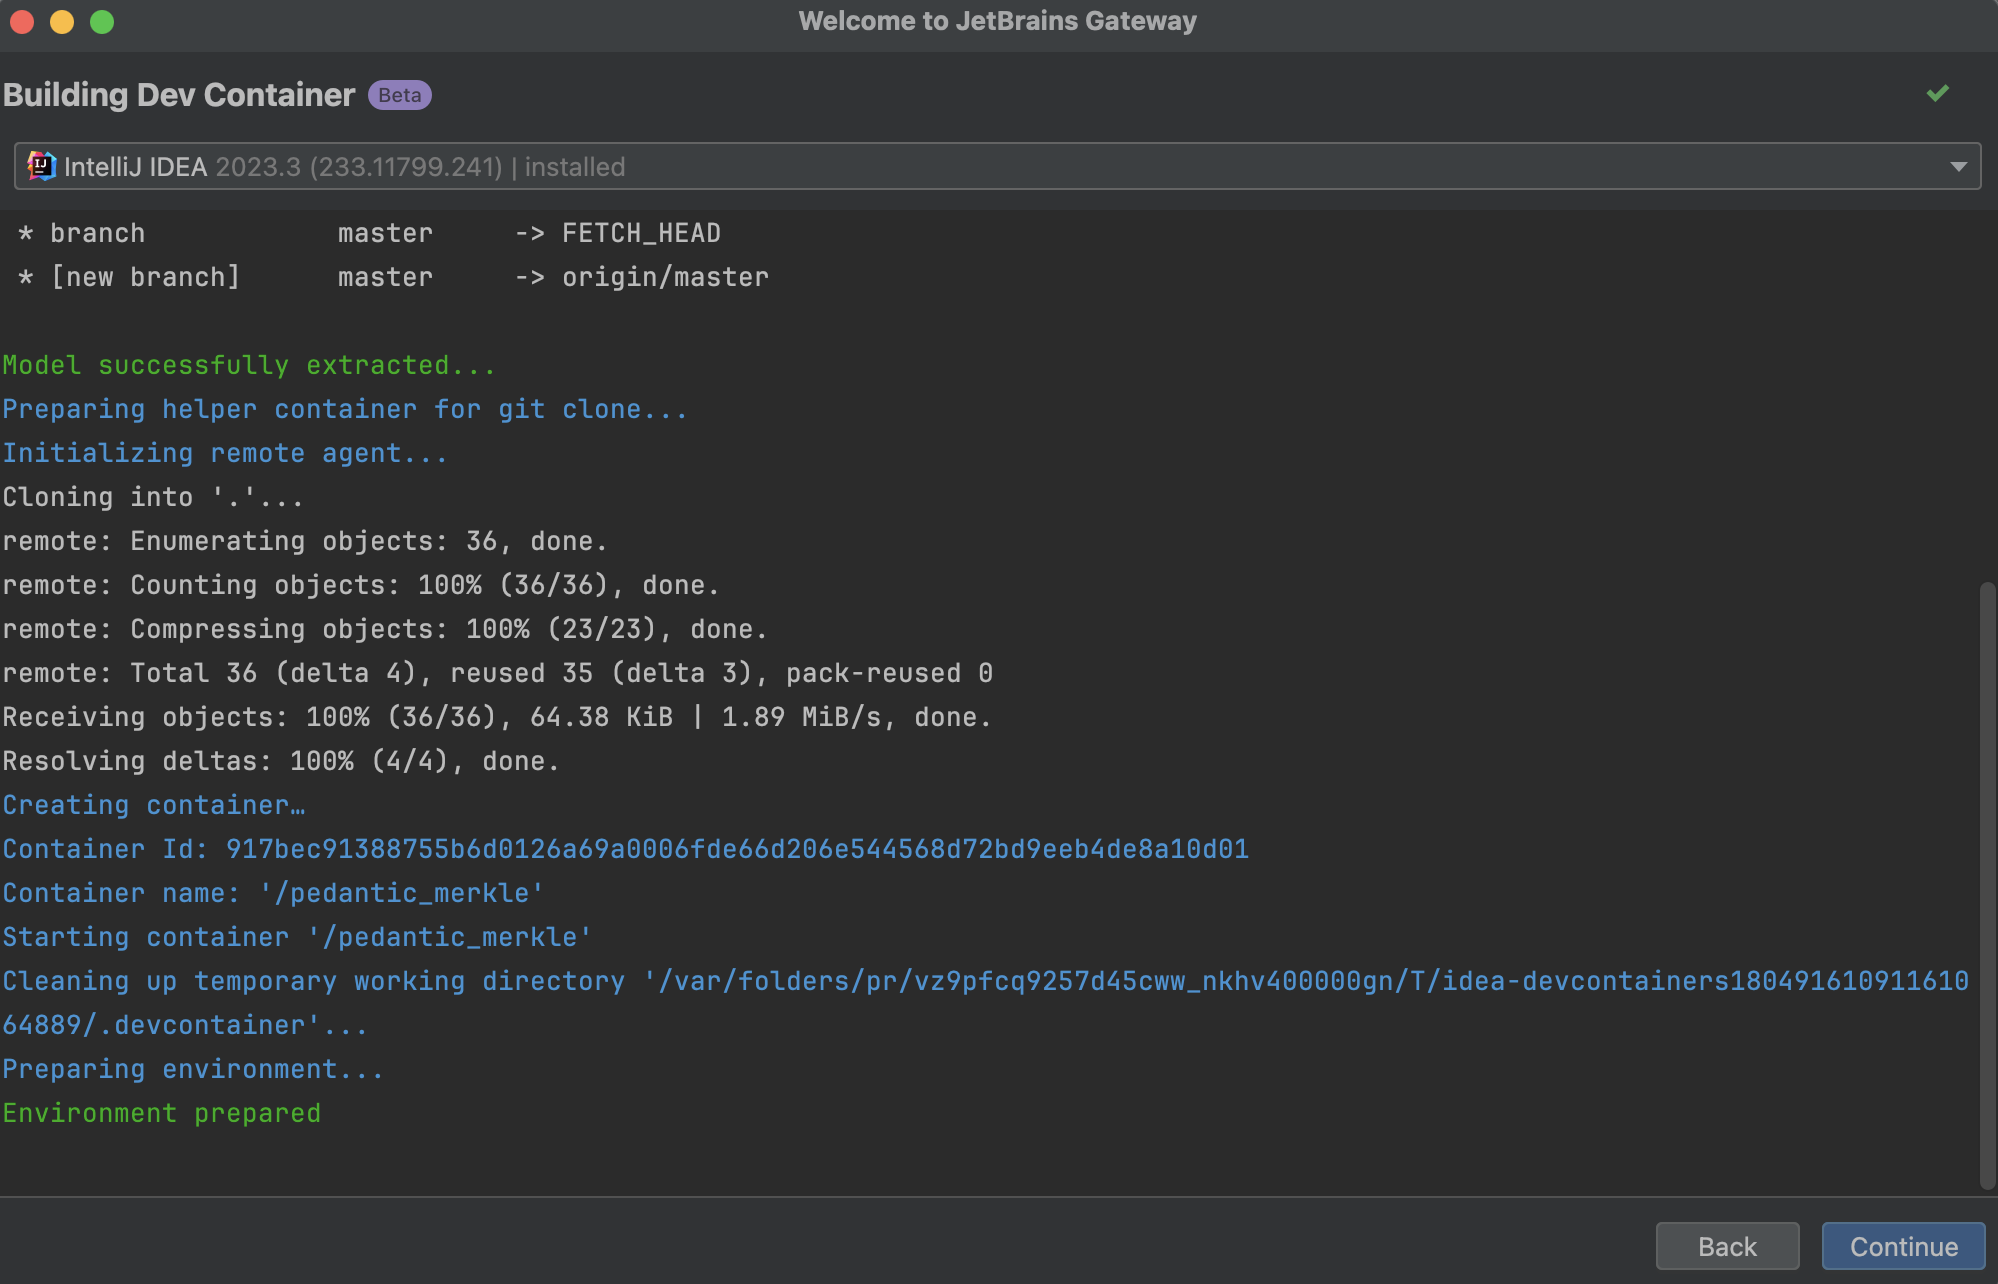1998x1284 pixels.
Task: Click the 'Cleaning up temporary working directory' line
Action: coord(985,981)
